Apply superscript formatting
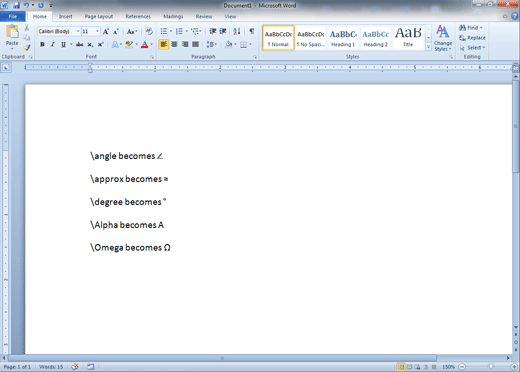Screen dimensions: 520x372 click(x=100, y=44)
